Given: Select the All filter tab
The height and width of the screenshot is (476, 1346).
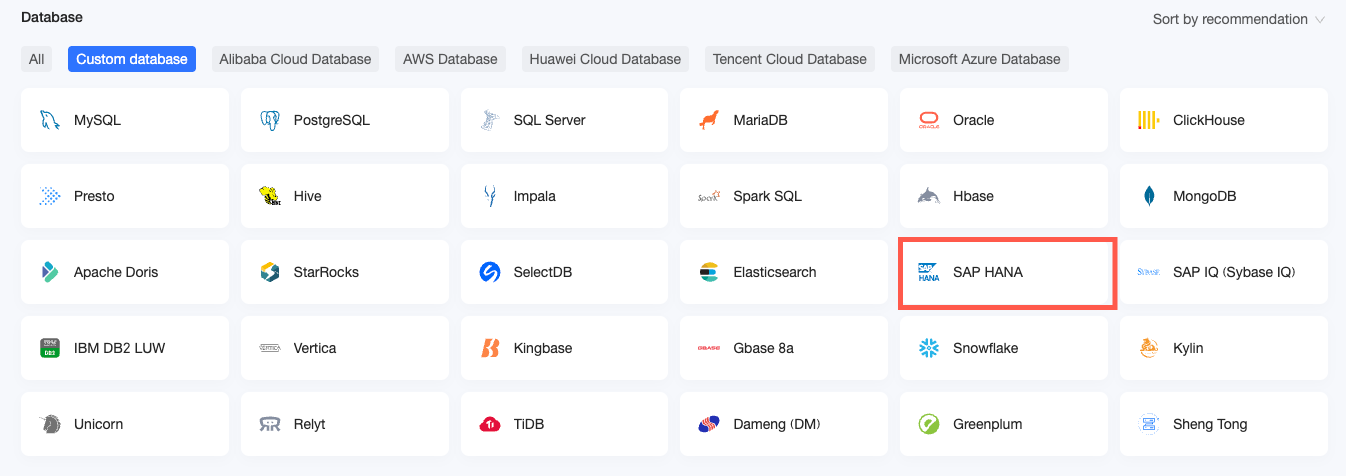Looking at the screenshot, I should [37, 59].
